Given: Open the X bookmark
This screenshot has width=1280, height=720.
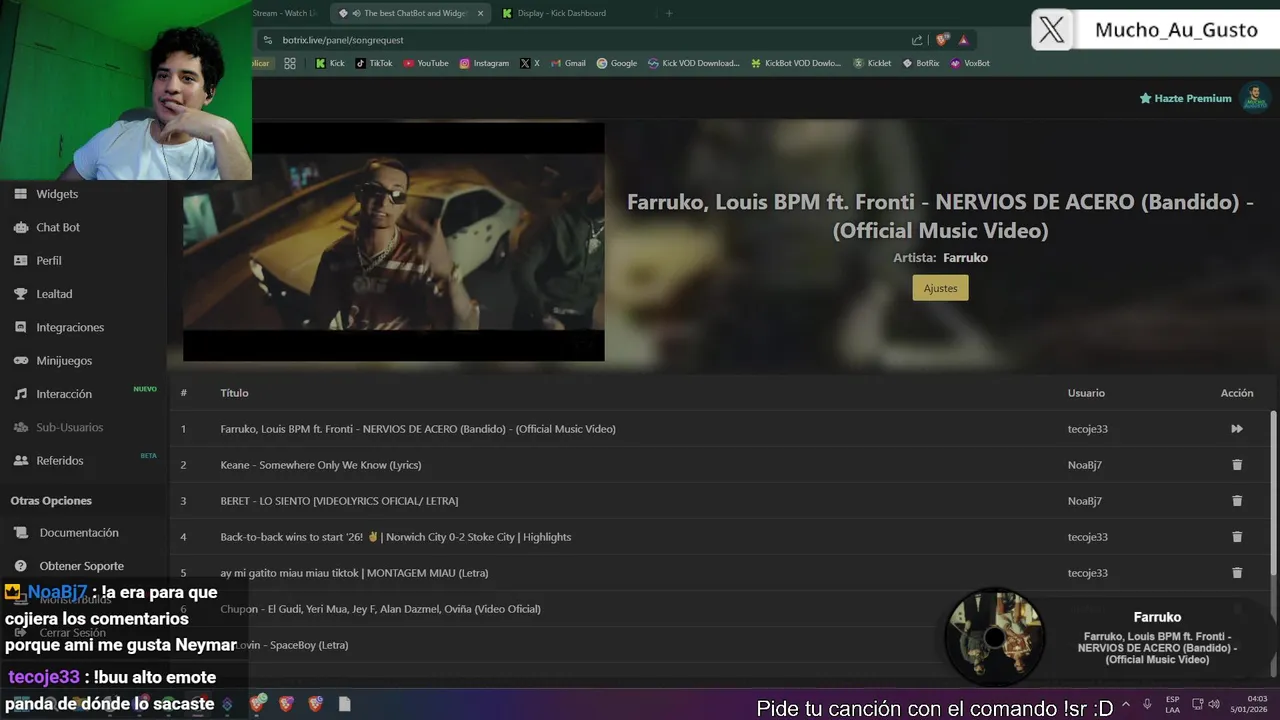Looking at the screenshot, I should tap(530, 63).
